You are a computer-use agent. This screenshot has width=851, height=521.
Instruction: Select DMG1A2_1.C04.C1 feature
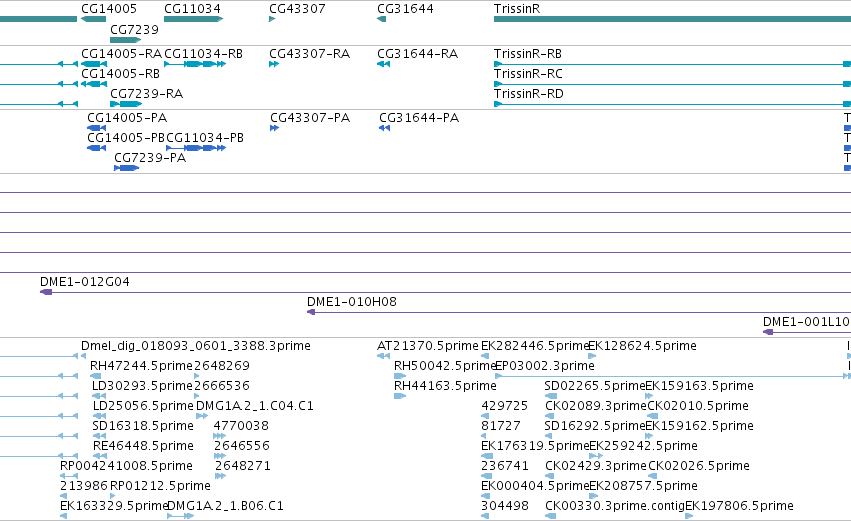tap(255, 406)
